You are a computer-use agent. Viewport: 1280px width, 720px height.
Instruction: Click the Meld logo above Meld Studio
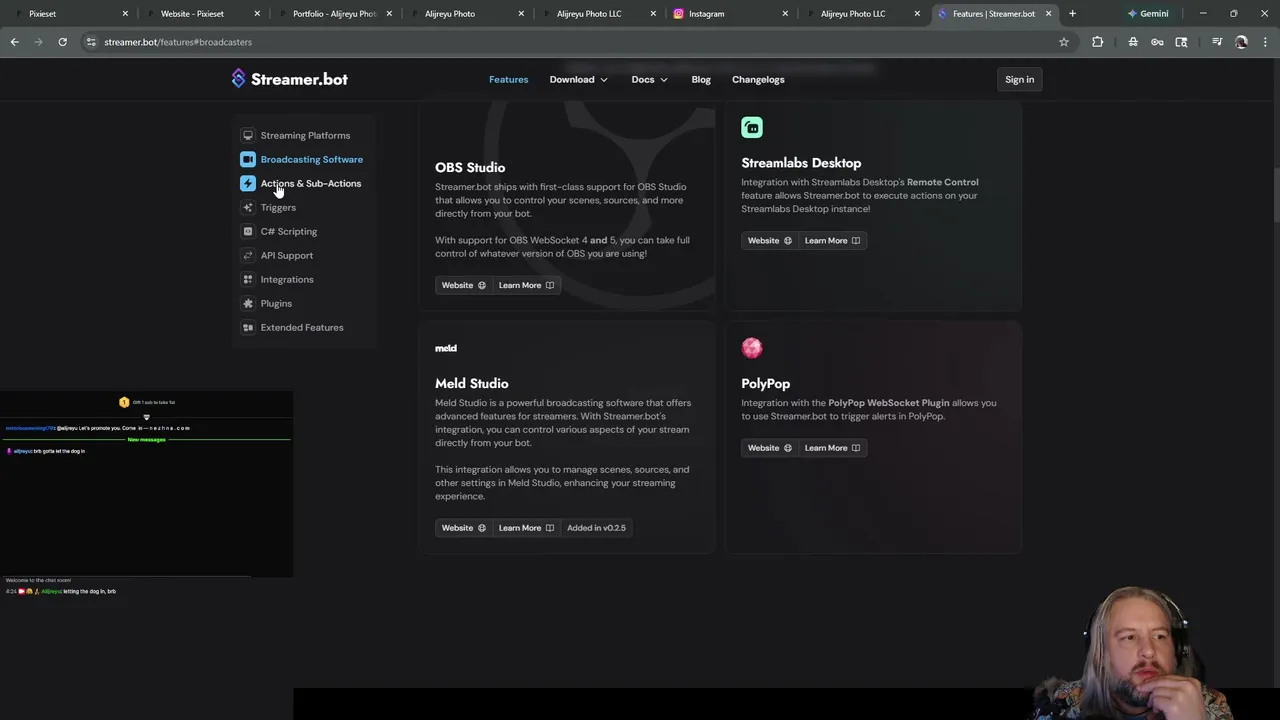pyautogui.click(x=446, y=348)
